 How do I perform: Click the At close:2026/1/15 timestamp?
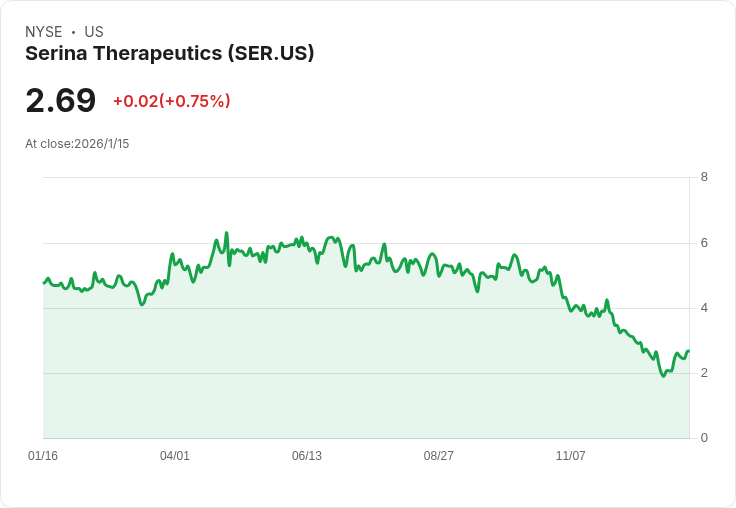[77, 144]
